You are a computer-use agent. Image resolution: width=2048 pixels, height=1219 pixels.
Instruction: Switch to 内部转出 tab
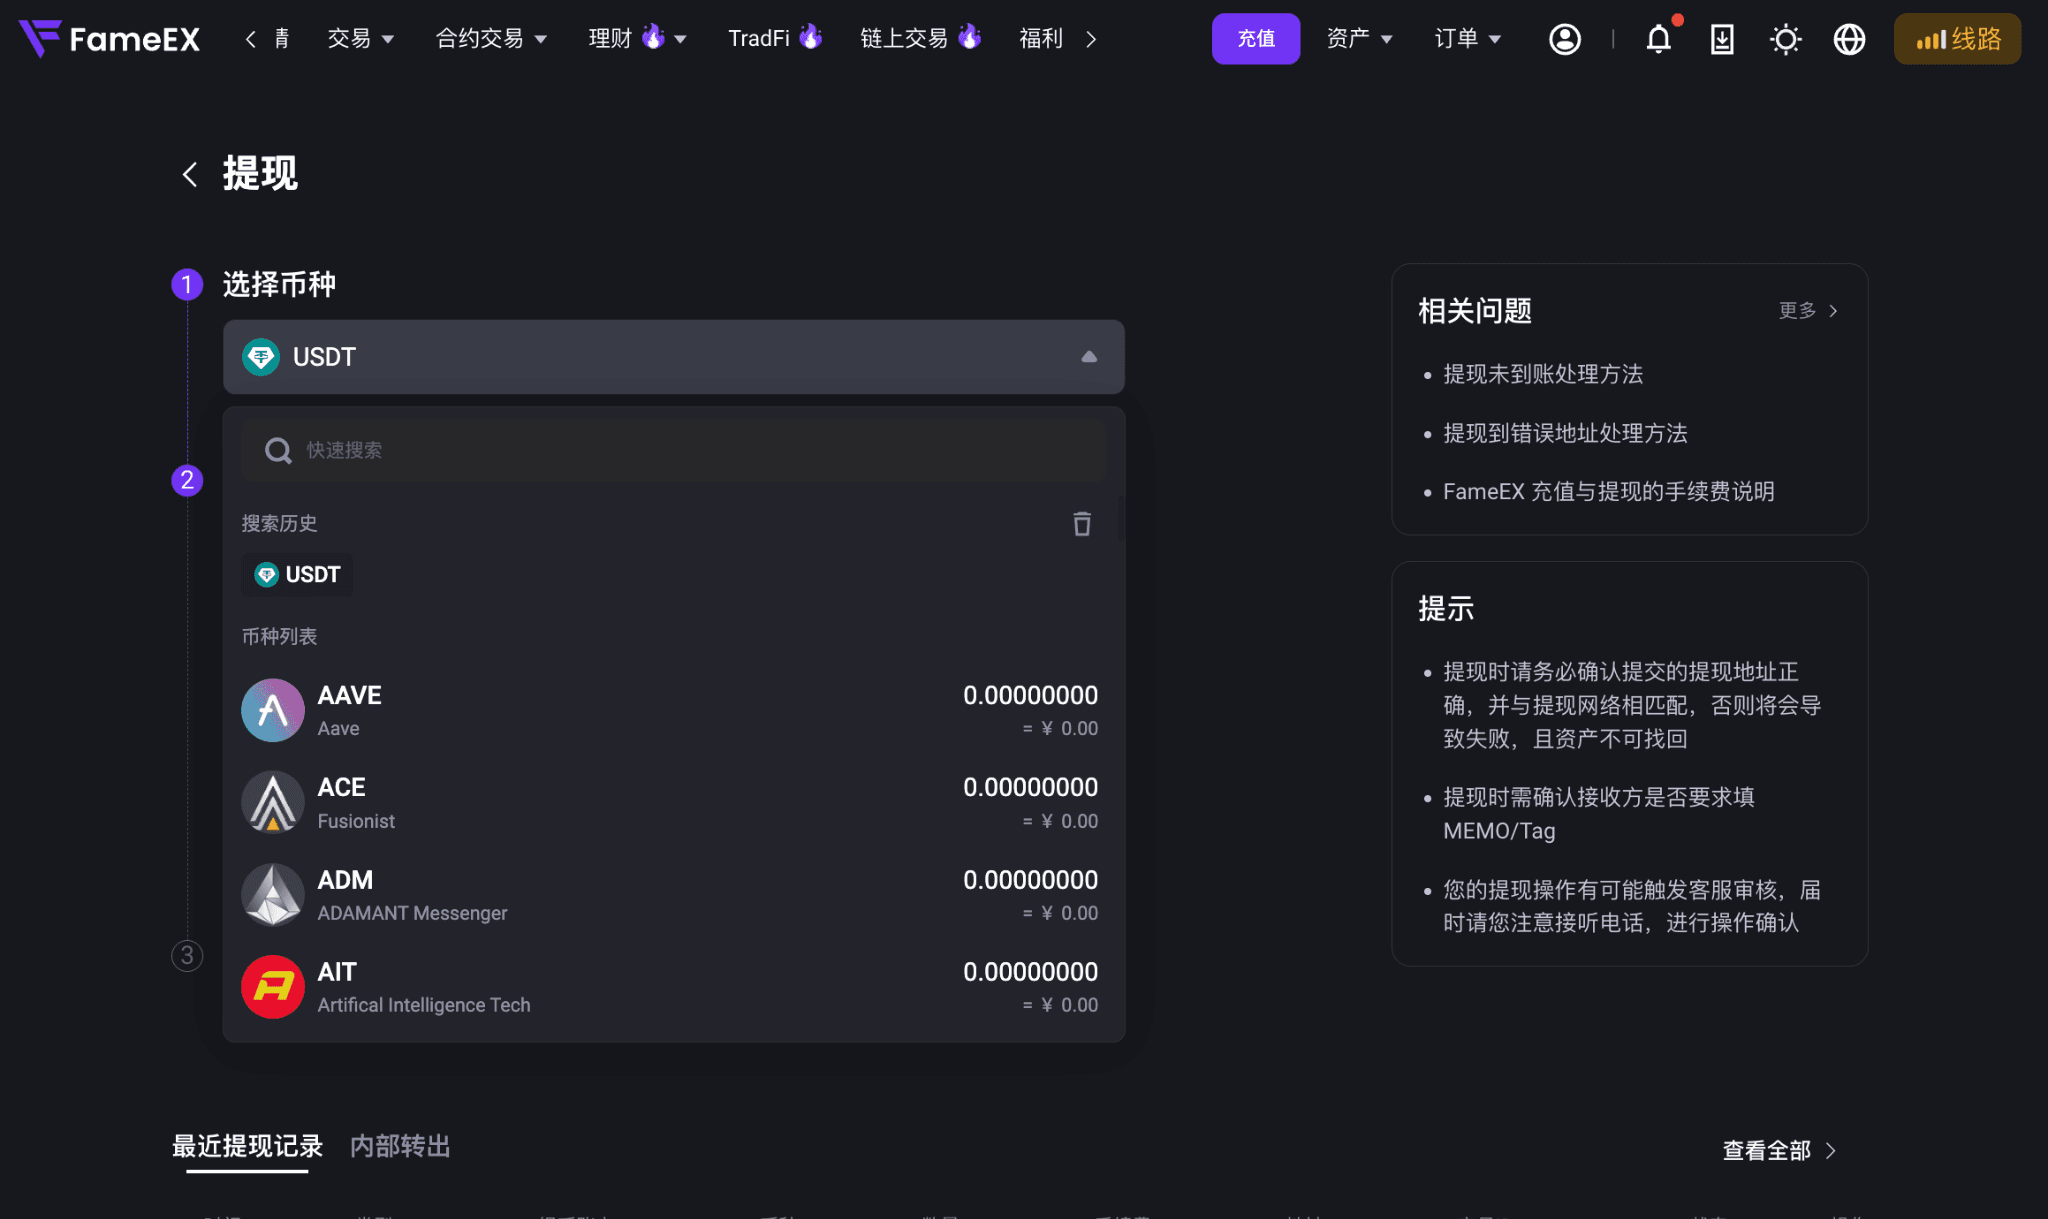pyautogui.click(x=400, y=1146)
